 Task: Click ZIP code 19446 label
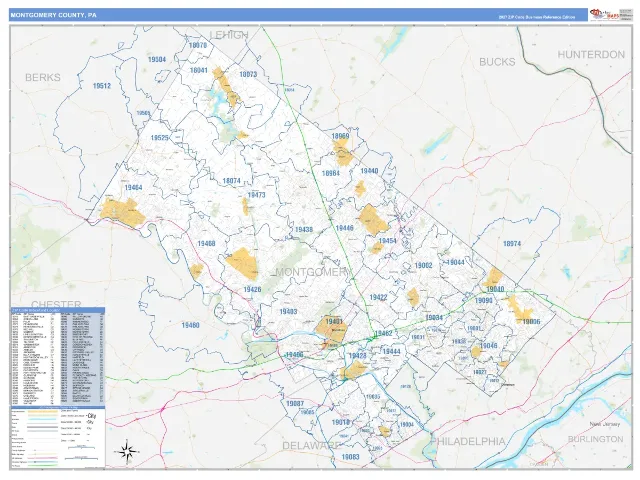[x=345, y=228]
